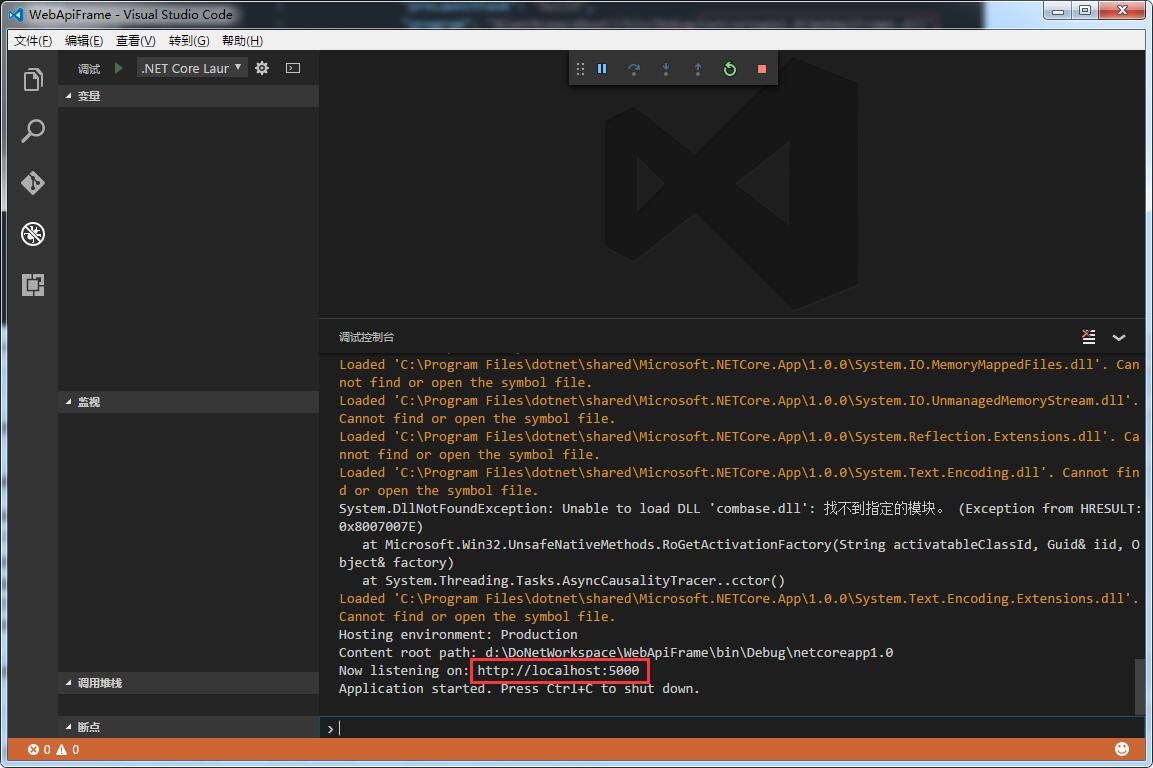The height and width of the screenshot is (768, 1153).
Task: Open launch.json with the gear icon
Action: [x=262, y=68]
